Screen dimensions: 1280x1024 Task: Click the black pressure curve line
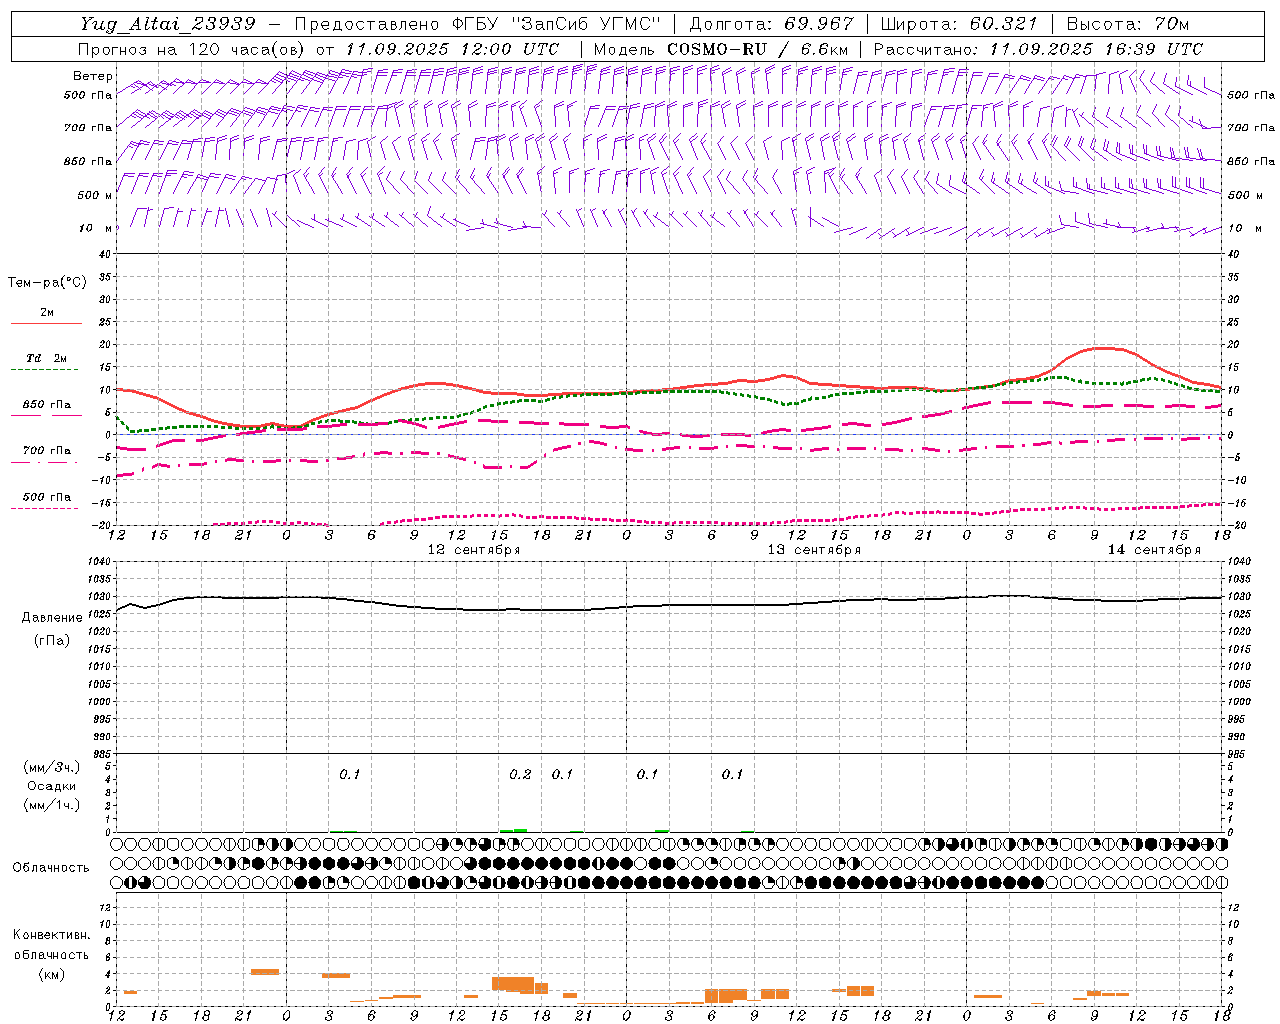pyautogui.click(x=670, y=605)
